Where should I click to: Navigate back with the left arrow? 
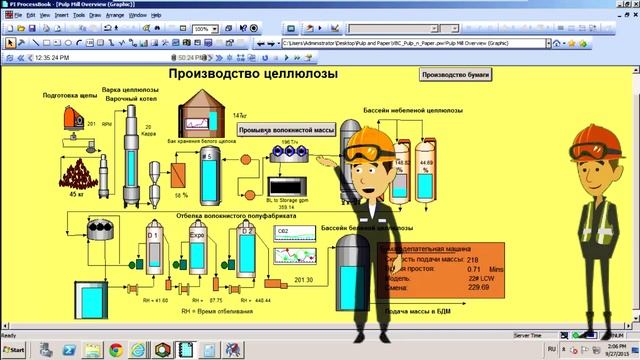click(x=260, y=43)
